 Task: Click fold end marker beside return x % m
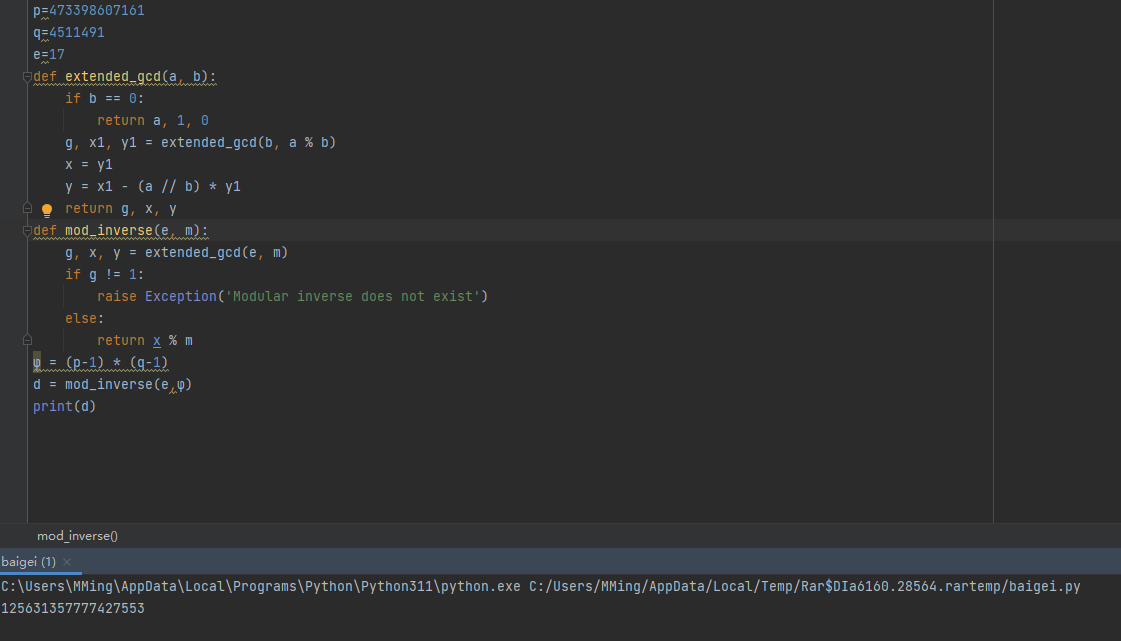pyautogui.click(x=28, y=341)
